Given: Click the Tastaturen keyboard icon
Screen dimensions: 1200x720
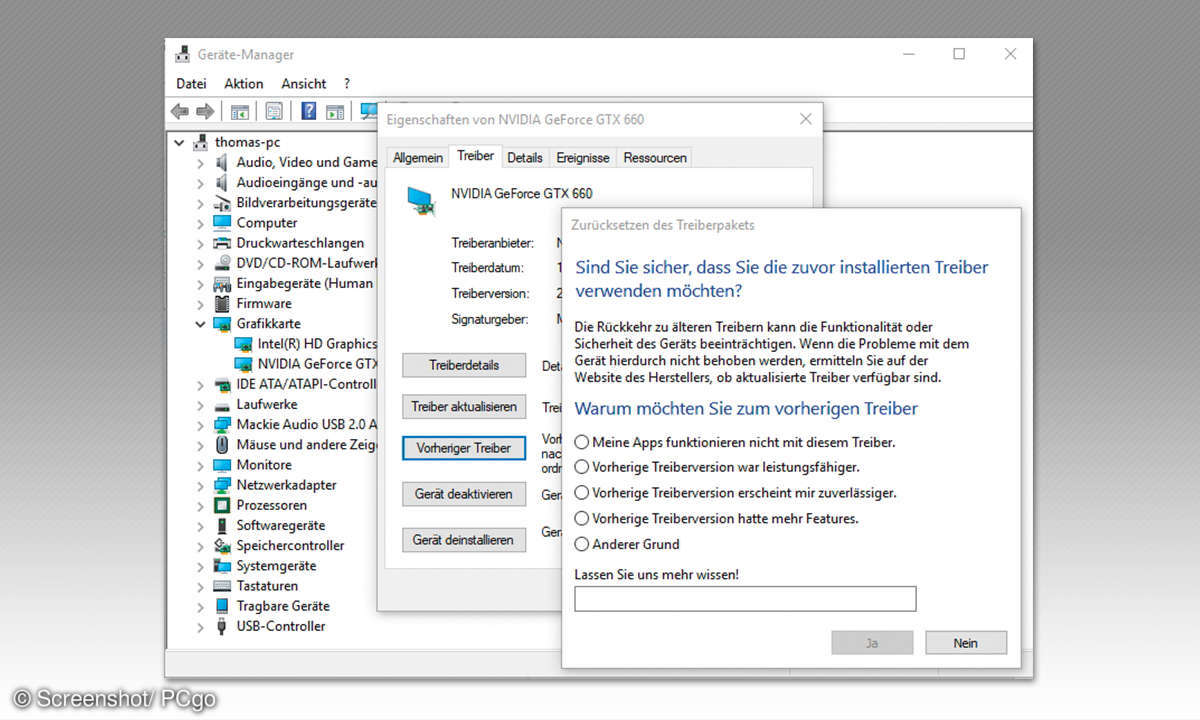Looking at the screenshot, I should click(x=222, y=586).
